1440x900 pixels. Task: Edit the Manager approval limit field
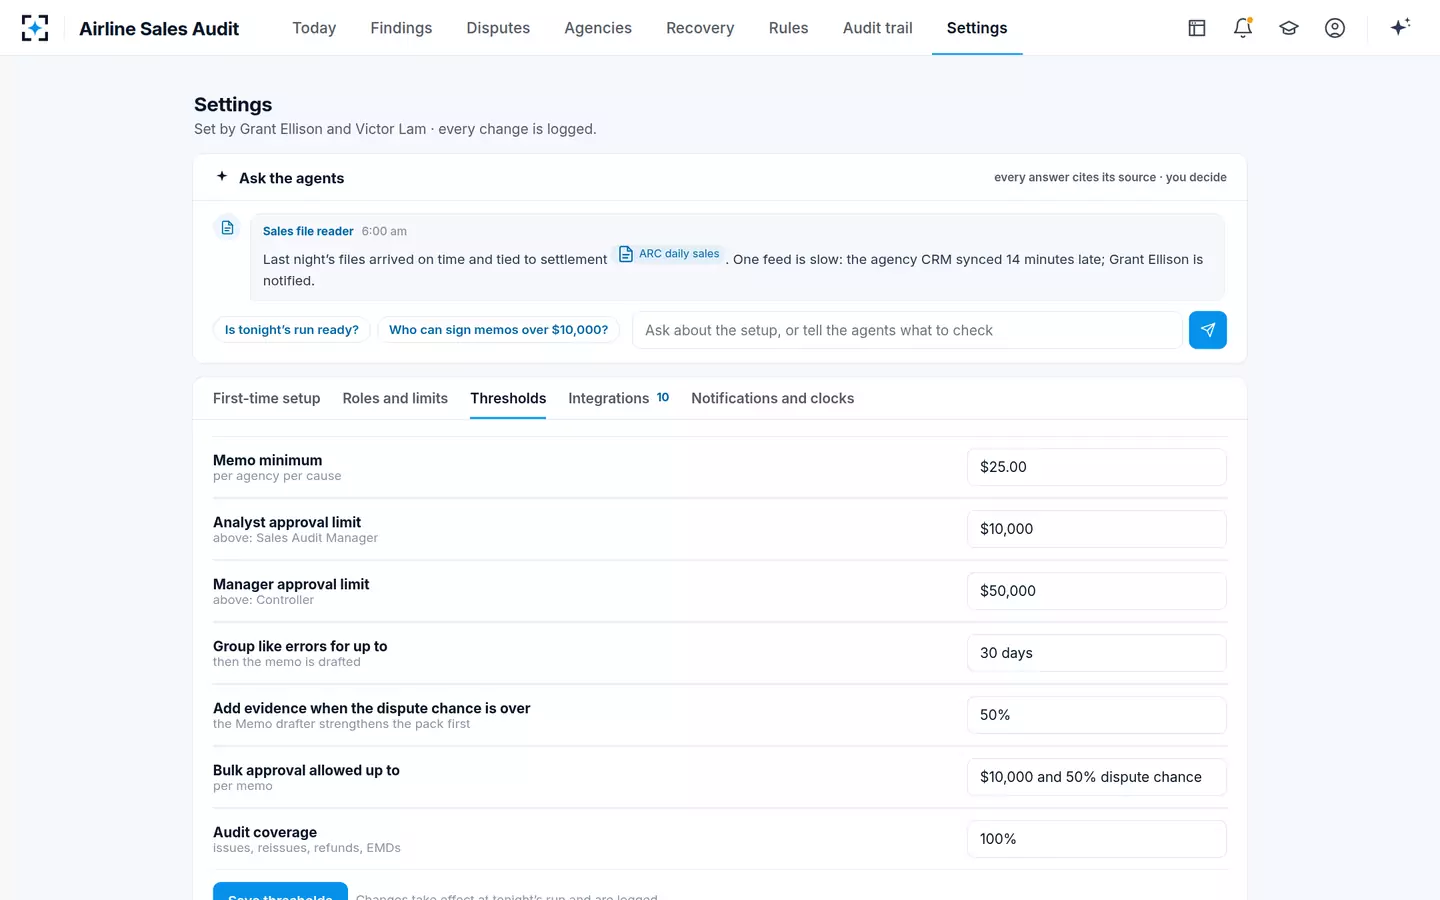tap(1097, 591)
